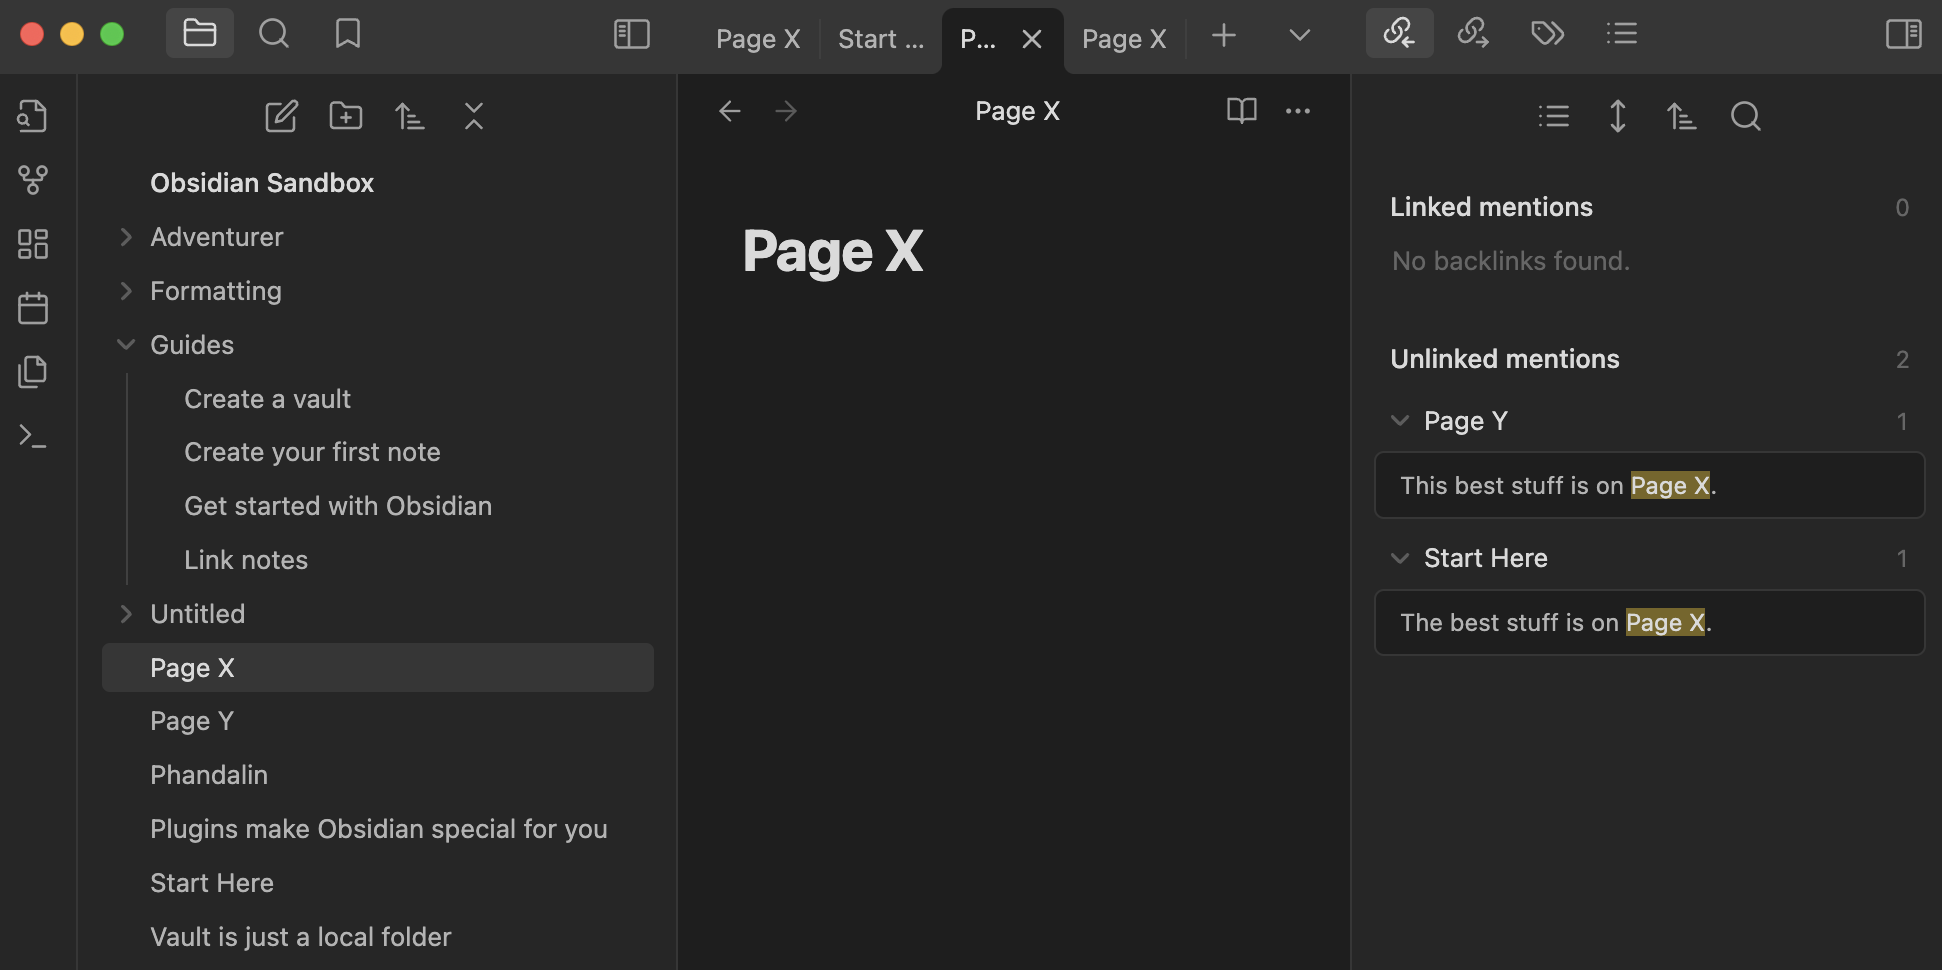This screenshot has height=970, width=1942.
Task: Select Page X in file explorer
Action: [x=378, y=667]
